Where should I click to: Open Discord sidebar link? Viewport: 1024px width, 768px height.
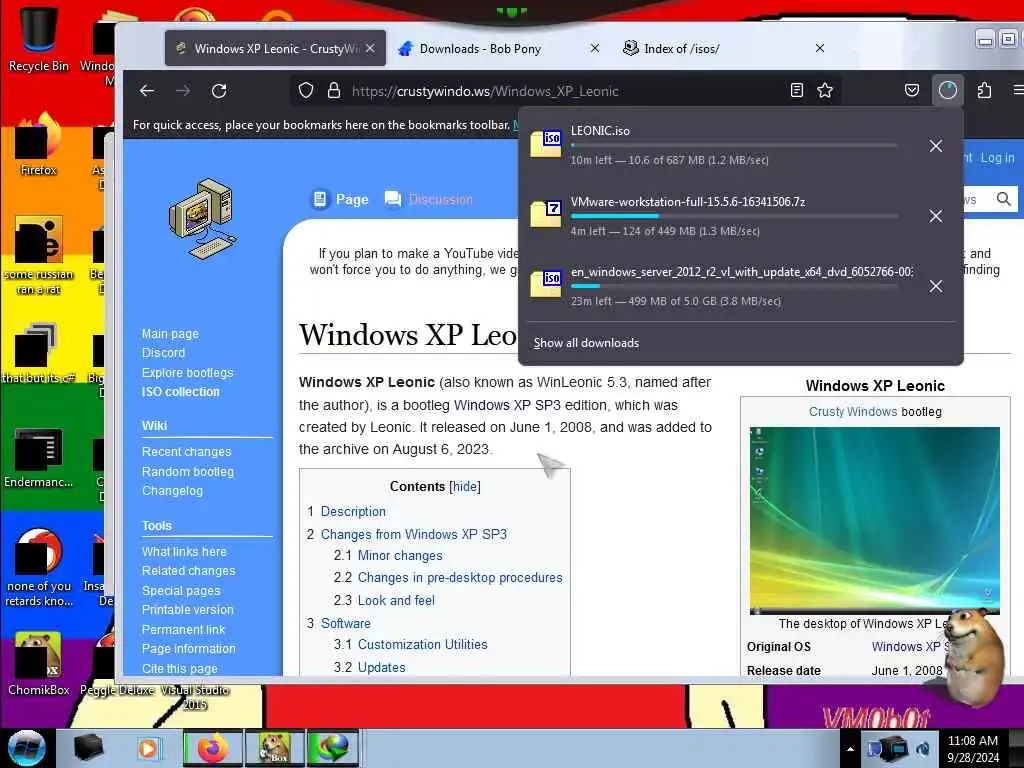163,353
